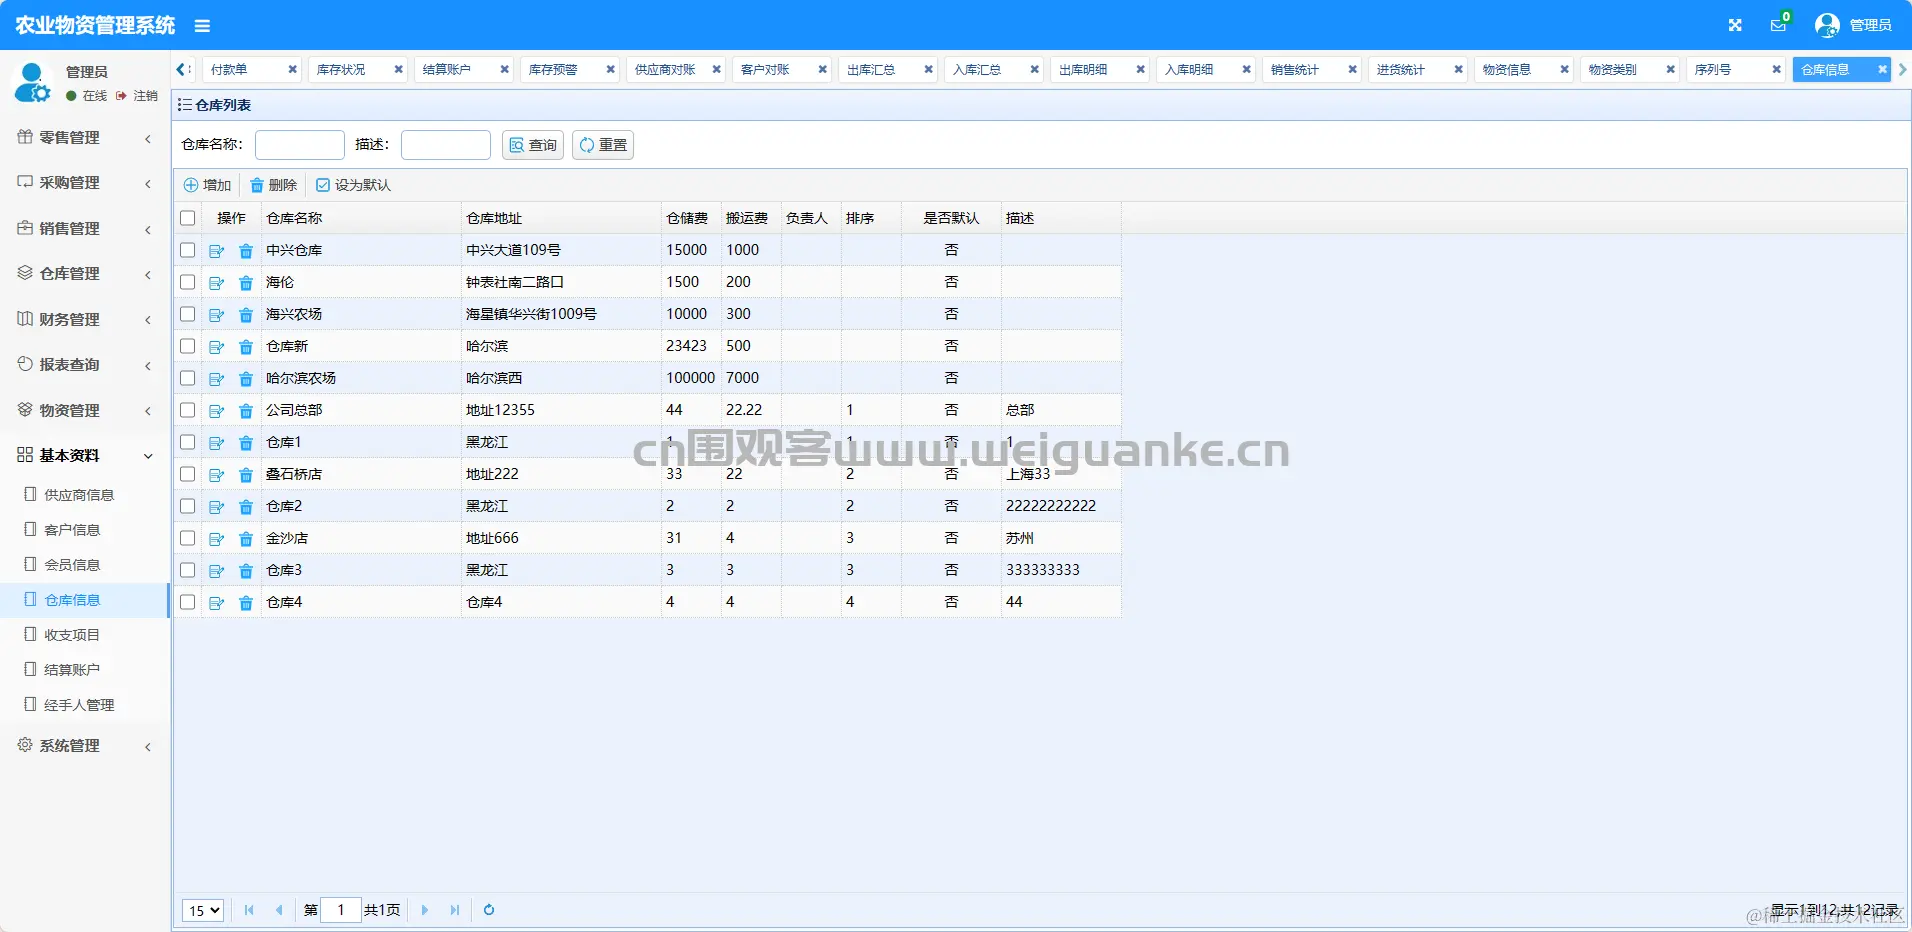
Task: Collapse the 基本资料 sidebar menu
Action: coord(85,456)
